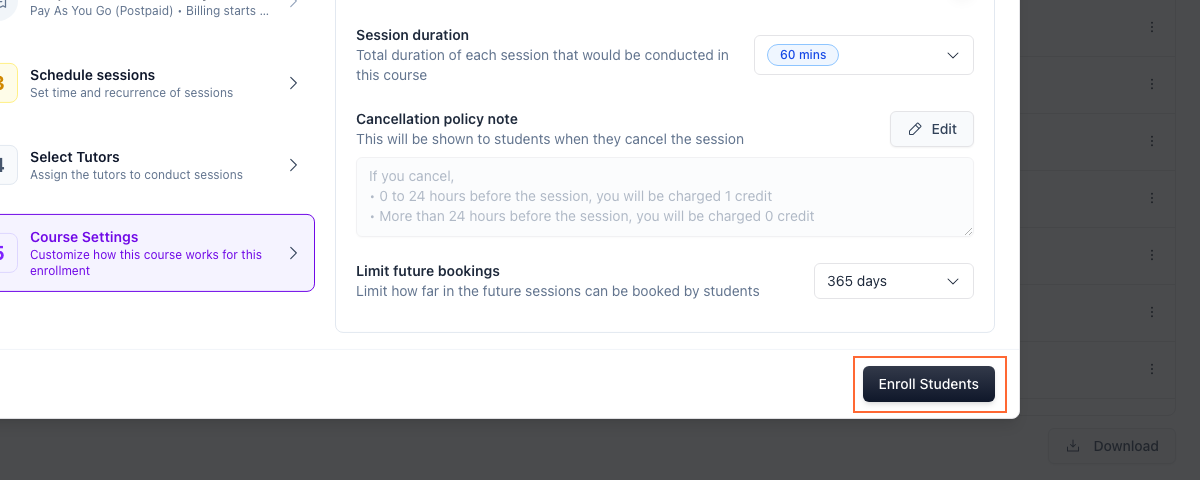
Task: Open the Limit future bookings 365 days dropdown
Action: 894,281
